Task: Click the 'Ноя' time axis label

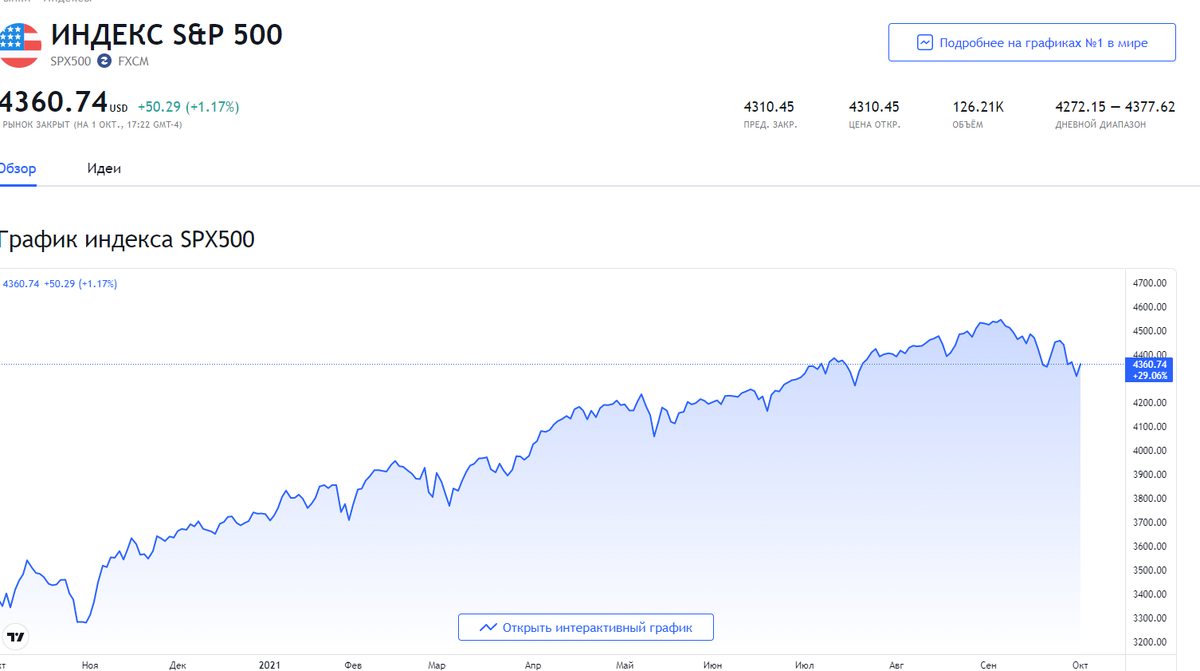Action: pos(90,664)
